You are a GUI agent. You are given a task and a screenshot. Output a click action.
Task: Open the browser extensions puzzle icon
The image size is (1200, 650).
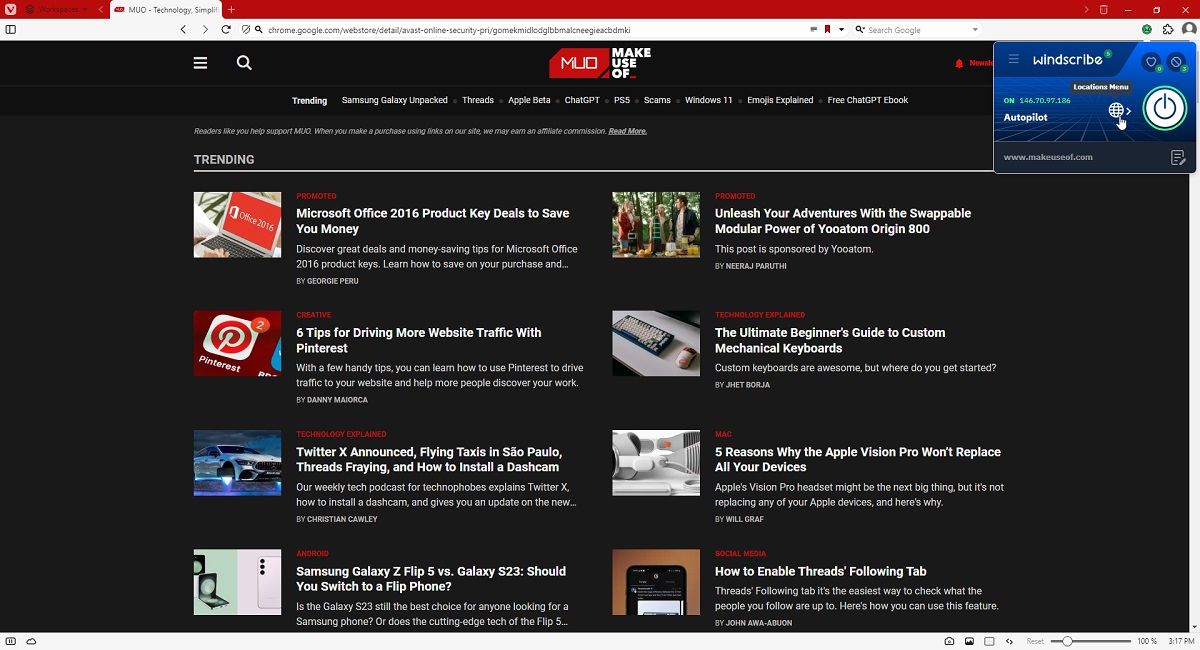tap(1167, 29)
